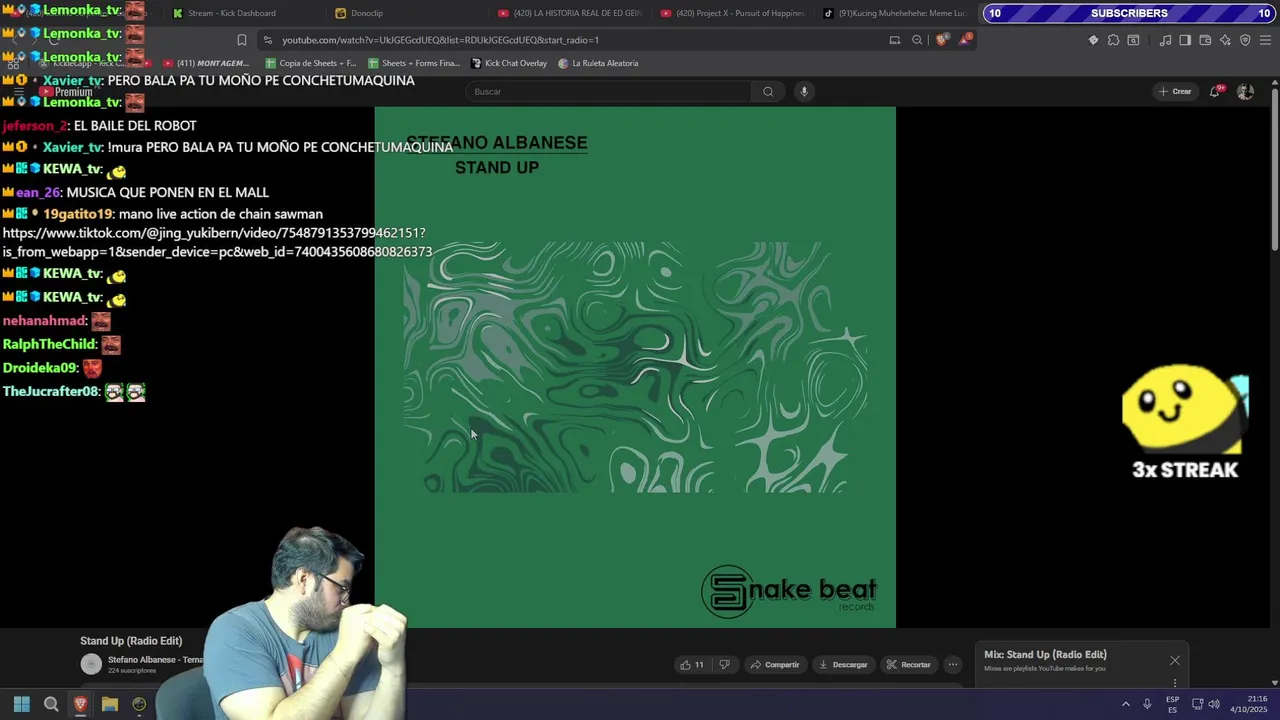
Task: Open volume speaker tray icon
Action: click(x=1214, y=704)
